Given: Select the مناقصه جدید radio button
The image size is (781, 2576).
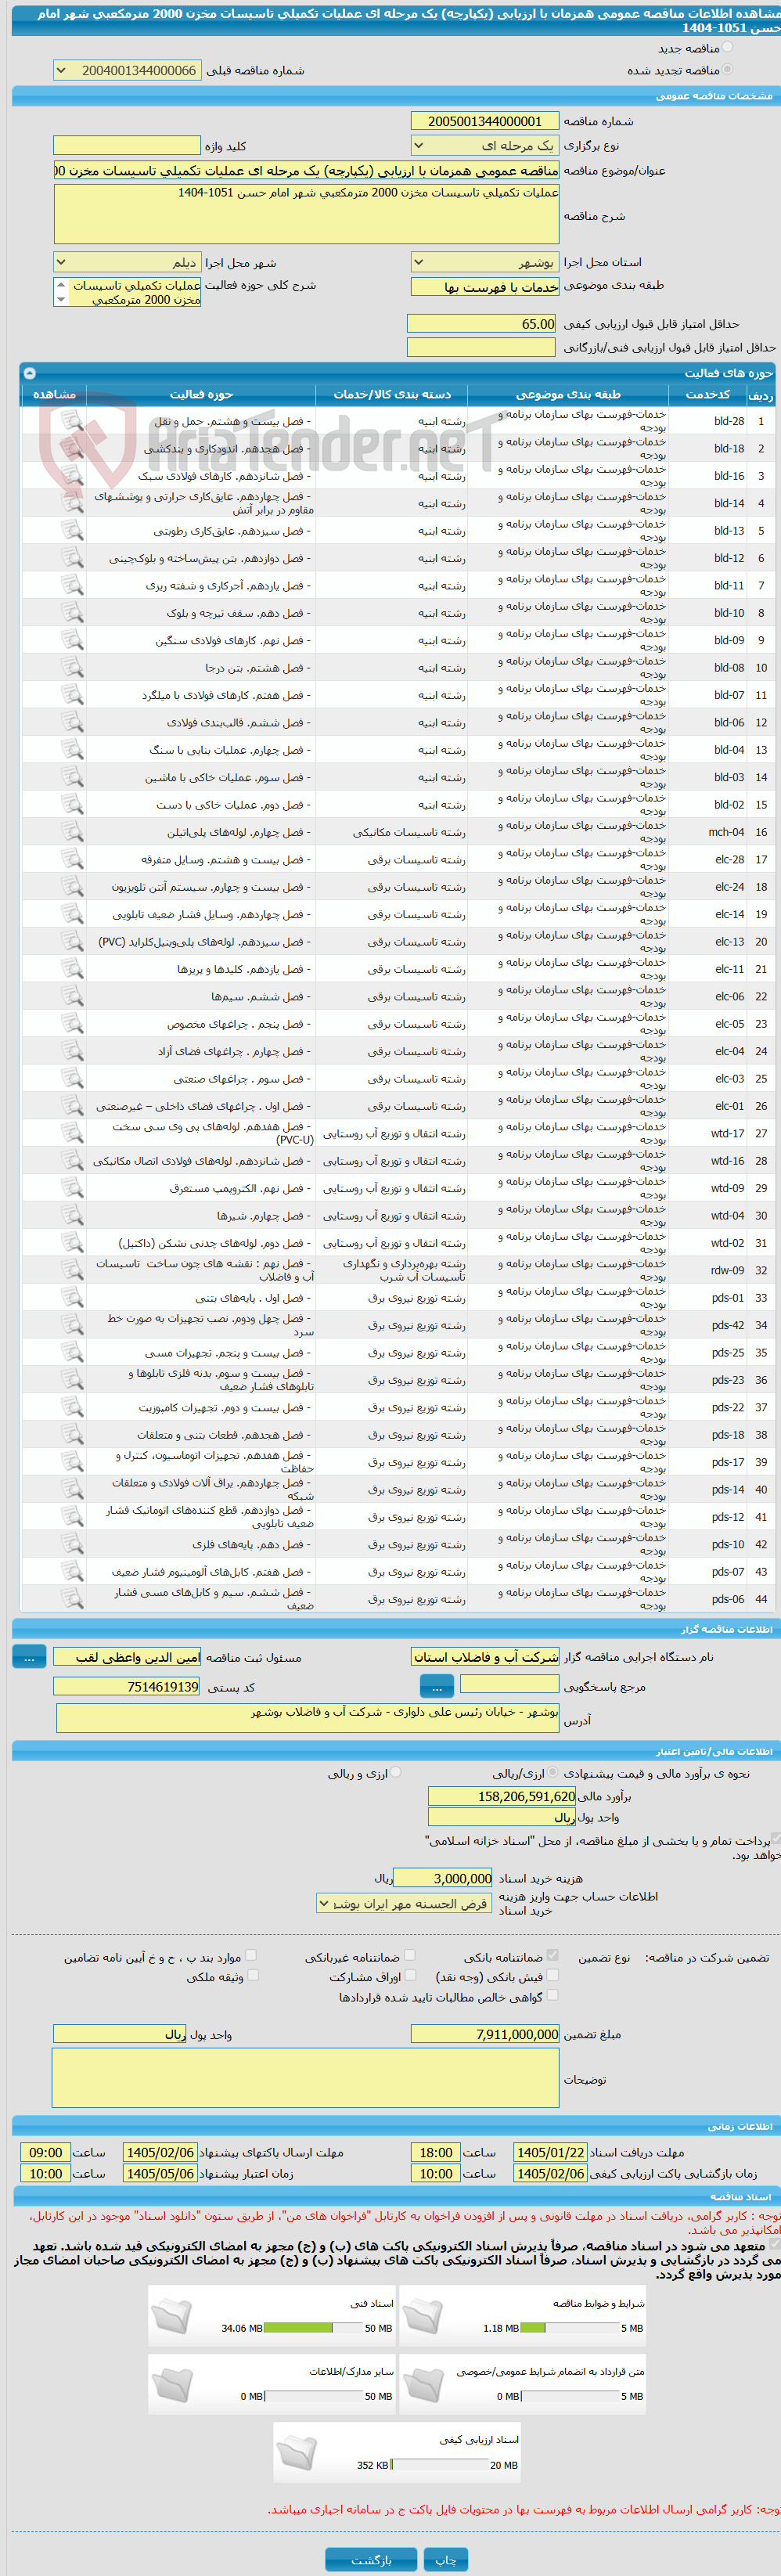Looking at the screenshot, I should click(x=727, y=47).
